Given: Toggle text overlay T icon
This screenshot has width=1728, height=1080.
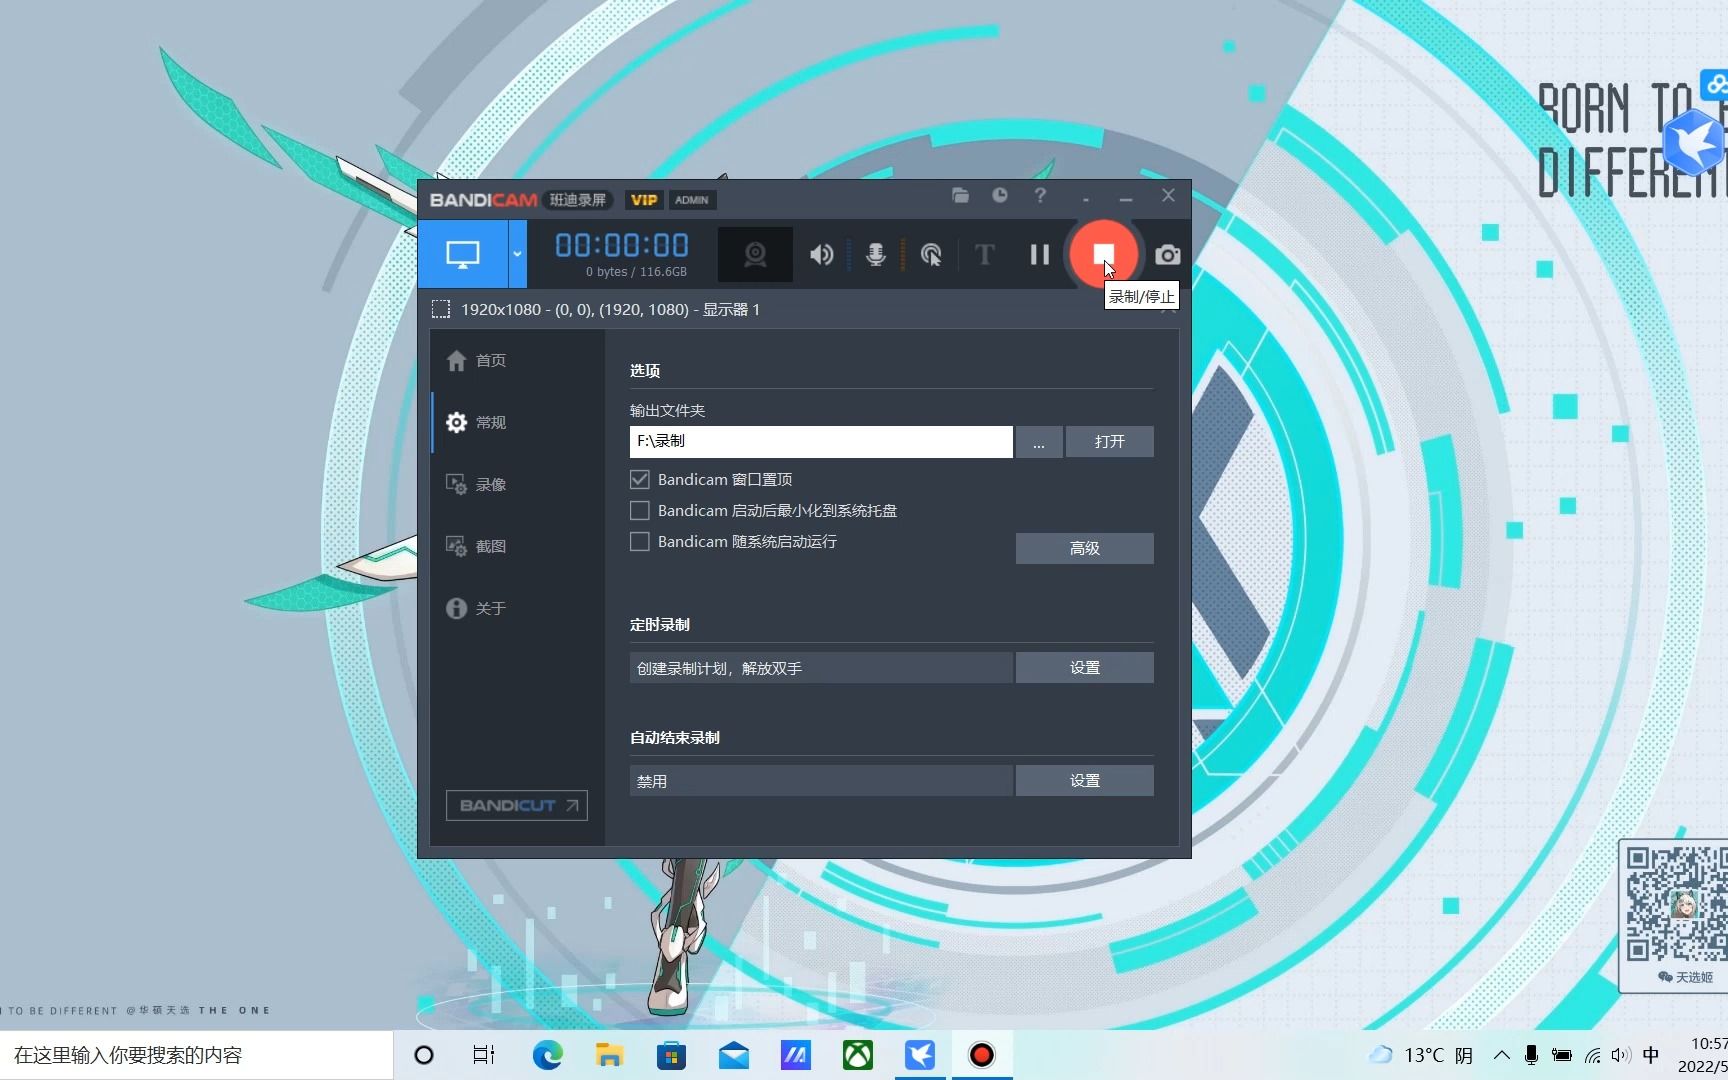Looking at the screenshot, I should (x=984, y=255).
